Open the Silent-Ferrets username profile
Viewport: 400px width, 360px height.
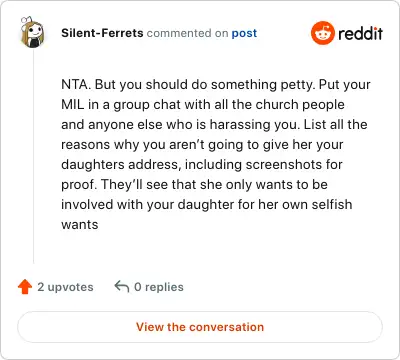click(102, 33)
